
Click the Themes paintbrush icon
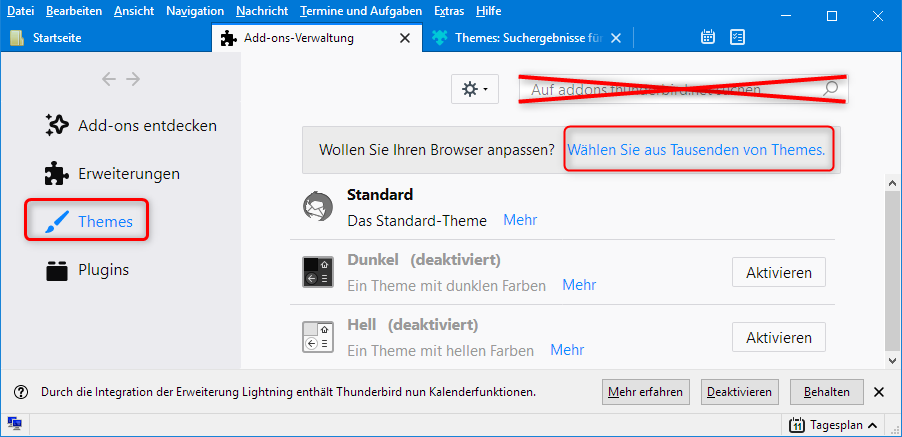[x=56, y=222]
